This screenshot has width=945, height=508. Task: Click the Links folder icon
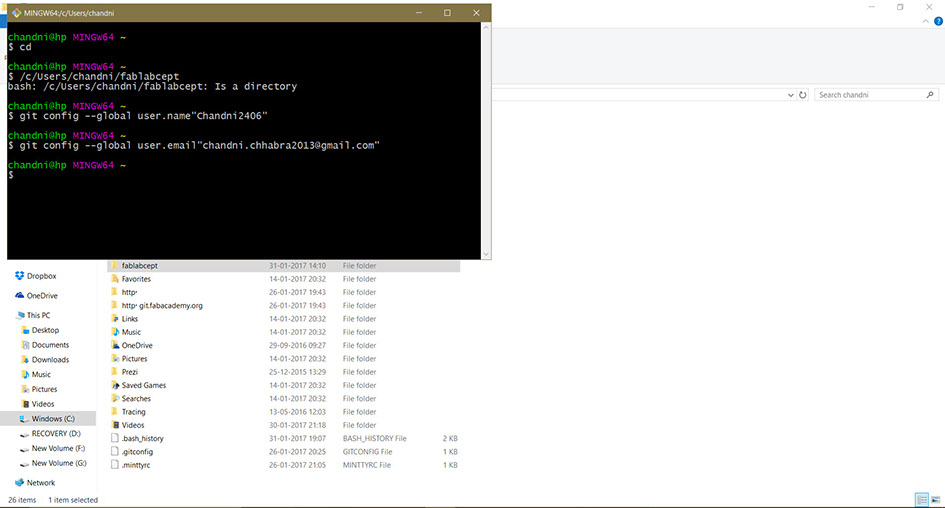pyautogui.click(x=115, y=319)
